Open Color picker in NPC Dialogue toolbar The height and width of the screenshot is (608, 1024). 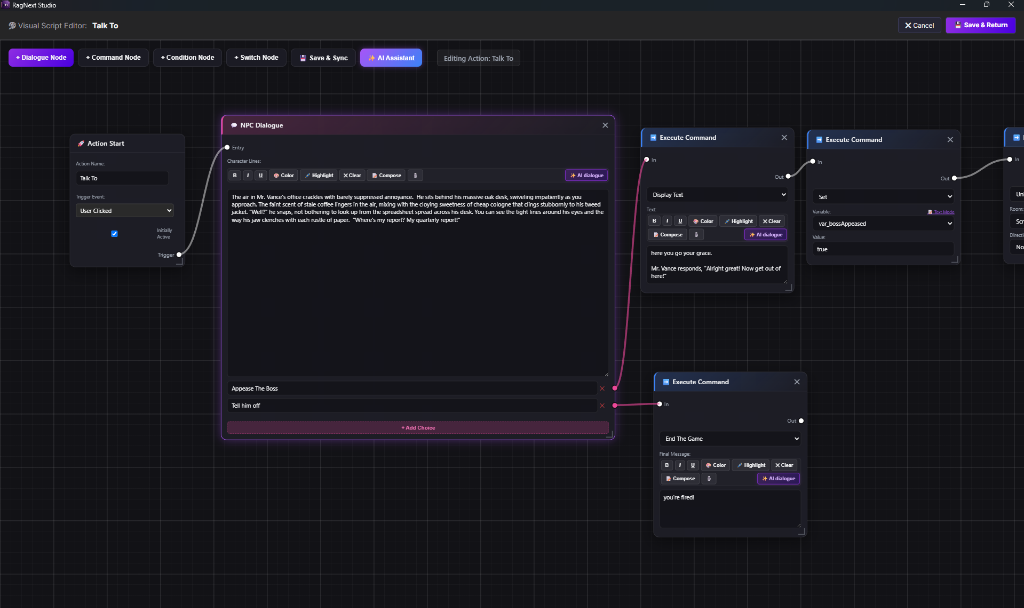tap(283, 175)
